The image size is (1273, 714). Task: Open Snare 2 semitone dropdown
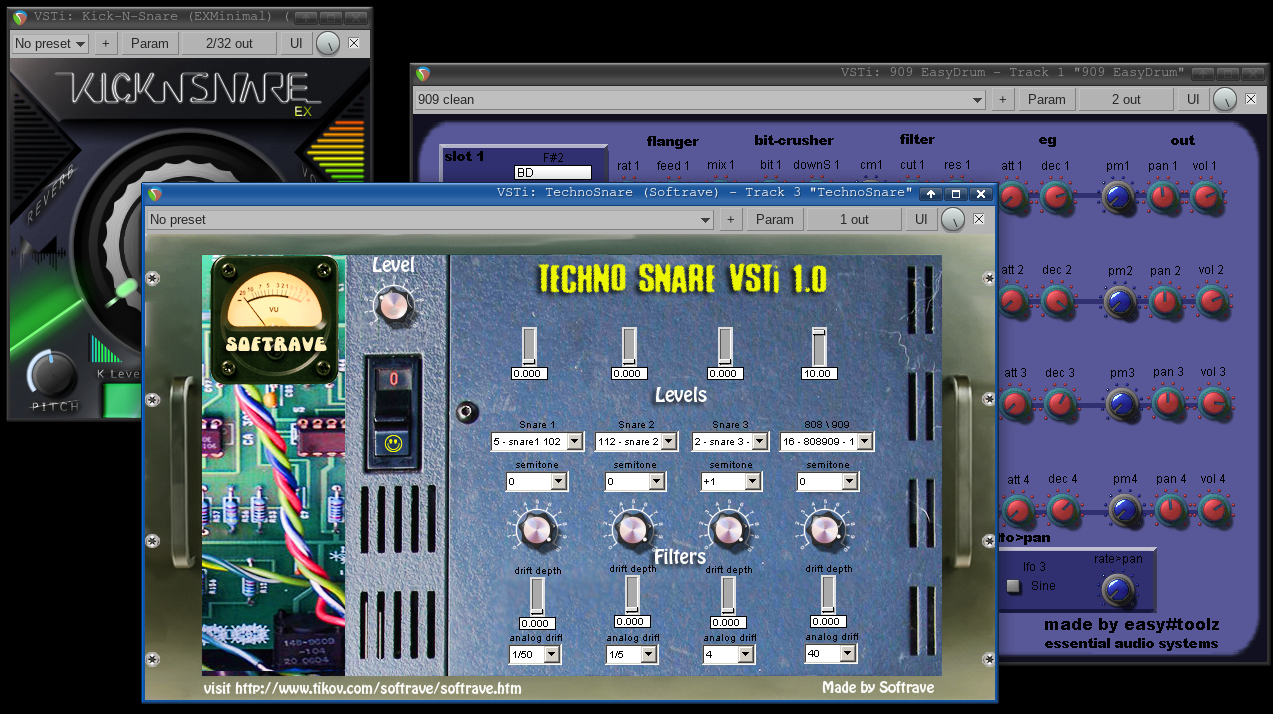635,482
